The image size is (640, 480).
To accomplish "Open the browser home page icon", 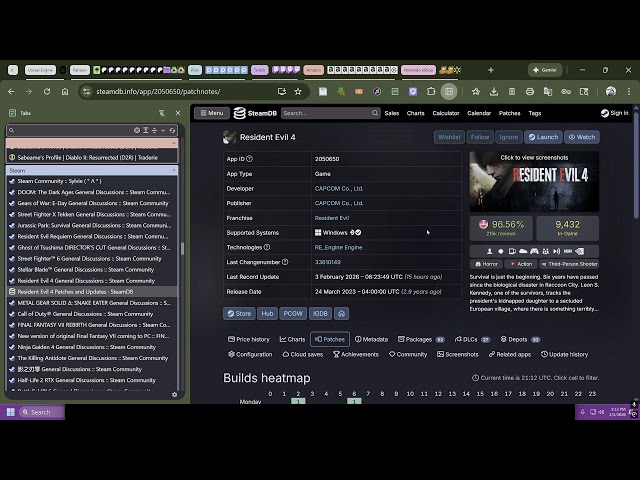I will tap(65, 91).
